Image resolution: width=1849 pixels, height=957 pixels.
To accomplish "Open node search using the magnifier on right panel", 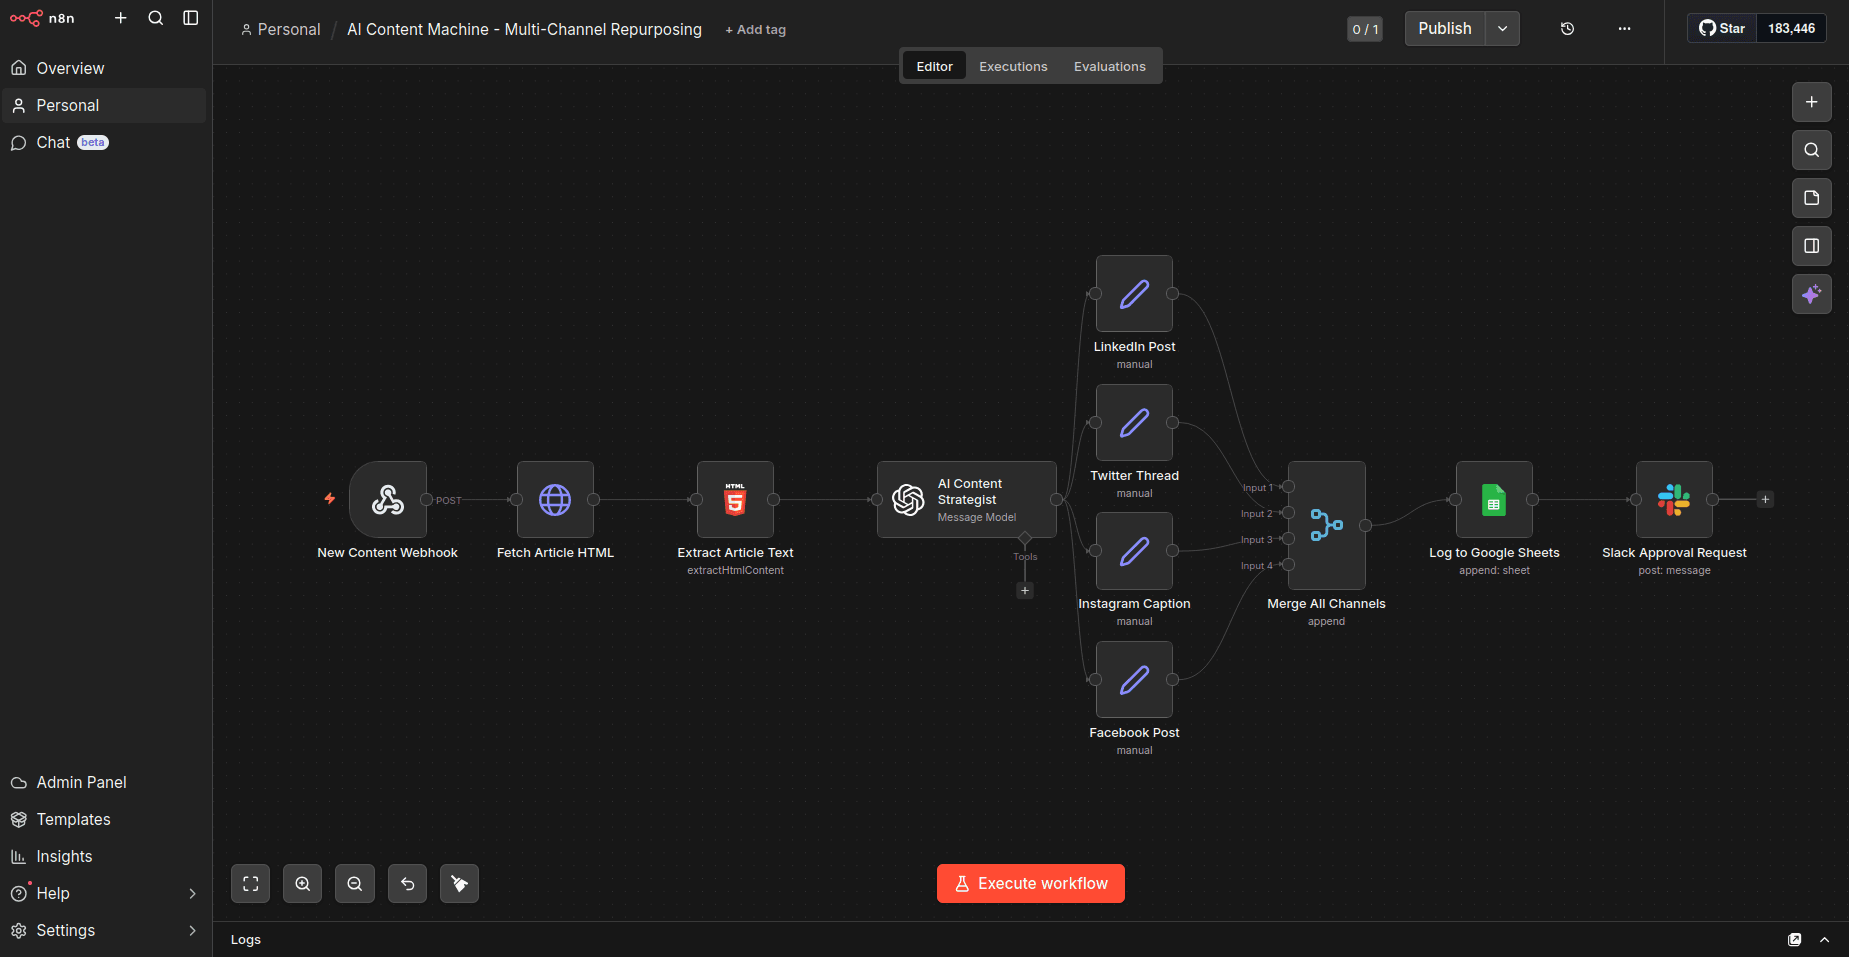I will tap(1810, 150).
